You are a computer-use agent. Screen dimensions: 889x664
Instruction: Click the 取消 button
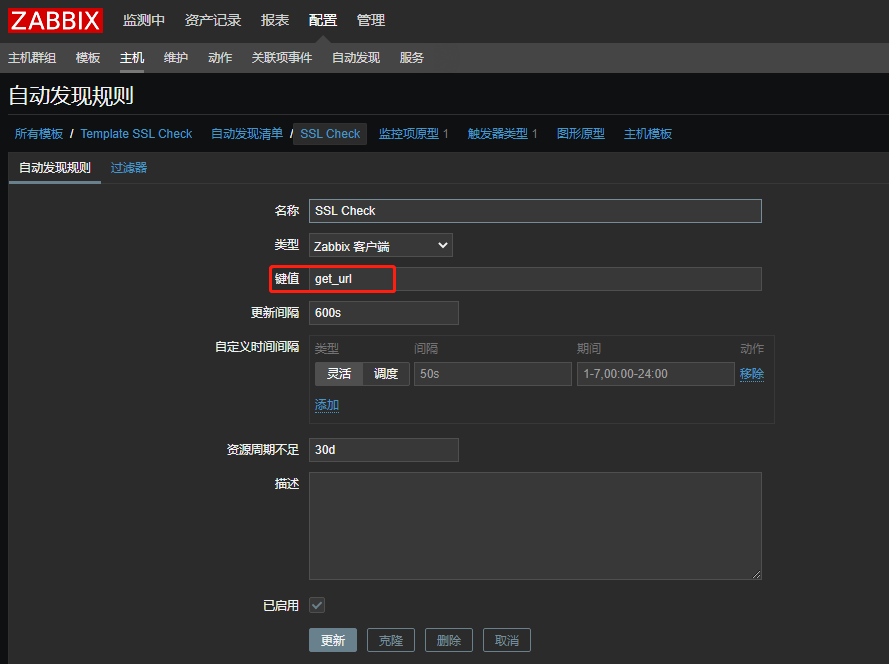507,640
